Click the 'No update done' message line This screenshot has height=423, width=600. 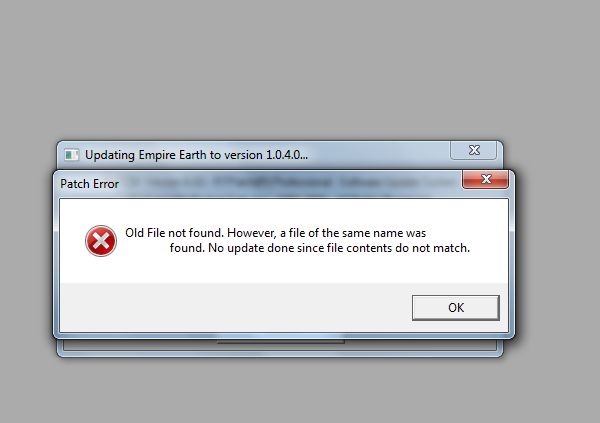(x=320, y=248)
